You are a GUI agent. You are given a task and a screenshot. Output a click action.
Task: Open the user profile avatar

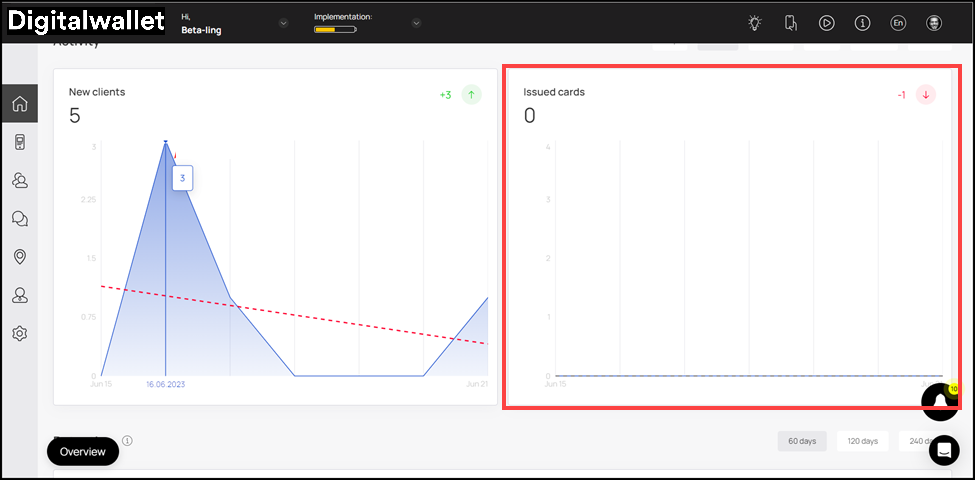tap(934, 23)
